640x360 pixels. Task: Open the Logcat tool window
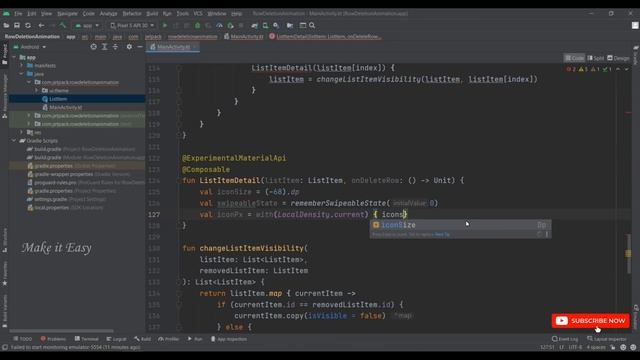point(116,339)
